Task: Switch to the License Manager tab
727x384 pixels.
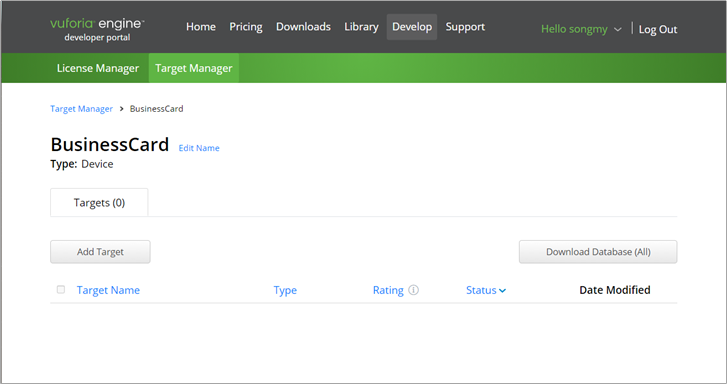Action: pos(98,68)
